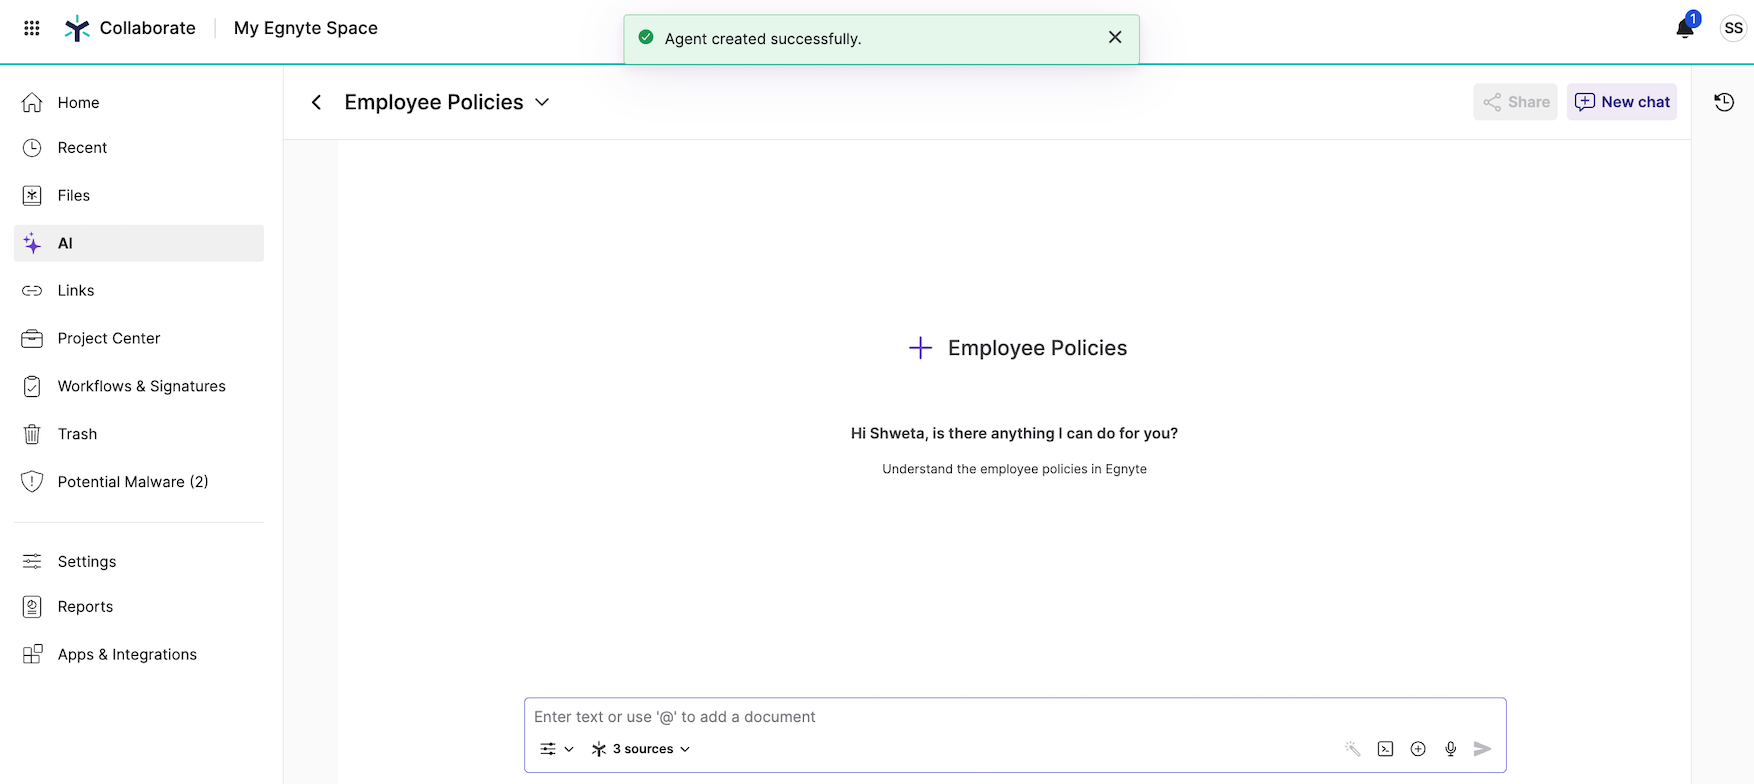Open chat history clock icon
Viewport: 1754px width, 784px height.
point(1724,102)
